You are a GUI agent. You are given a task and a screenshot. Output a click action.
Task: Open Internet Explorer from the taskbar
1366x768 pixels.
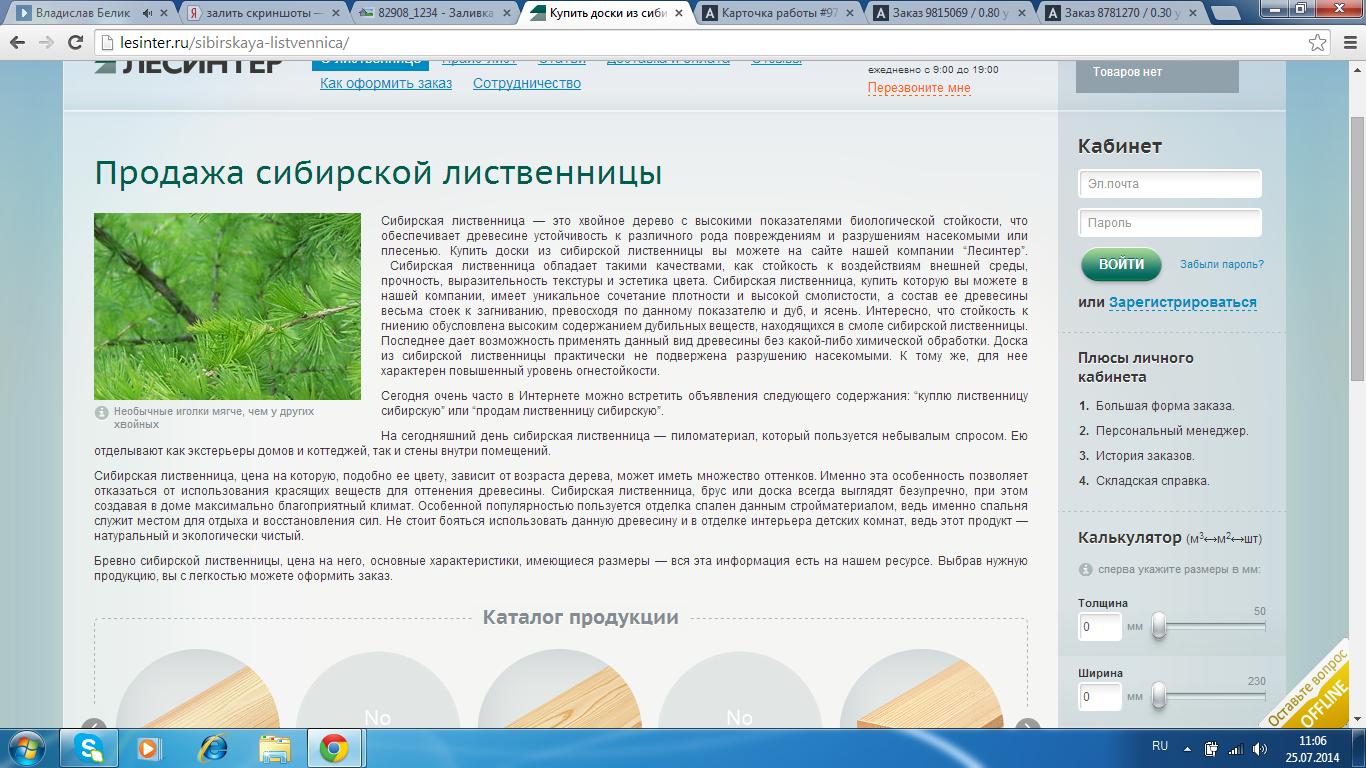[x=213, y=748]
